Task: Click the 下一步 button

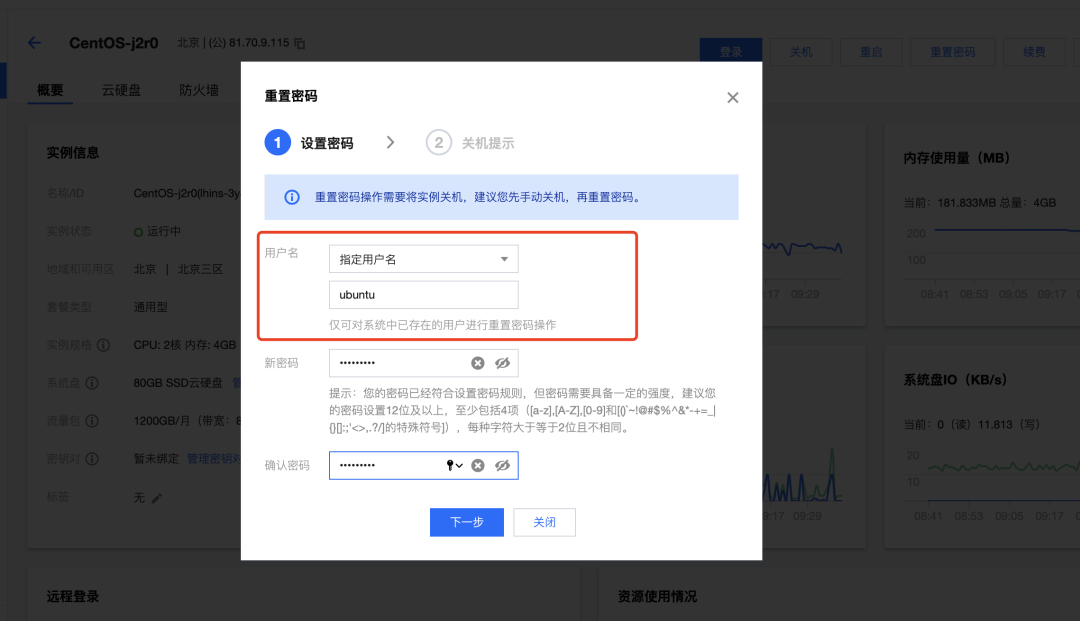Action: (467, 522)
